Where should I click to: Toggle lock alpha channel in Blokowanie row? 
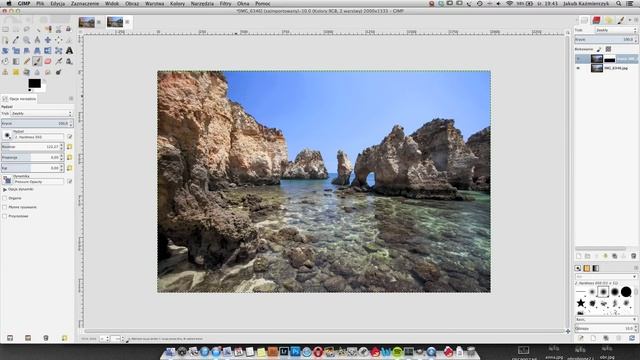click(x=608, y=49)
